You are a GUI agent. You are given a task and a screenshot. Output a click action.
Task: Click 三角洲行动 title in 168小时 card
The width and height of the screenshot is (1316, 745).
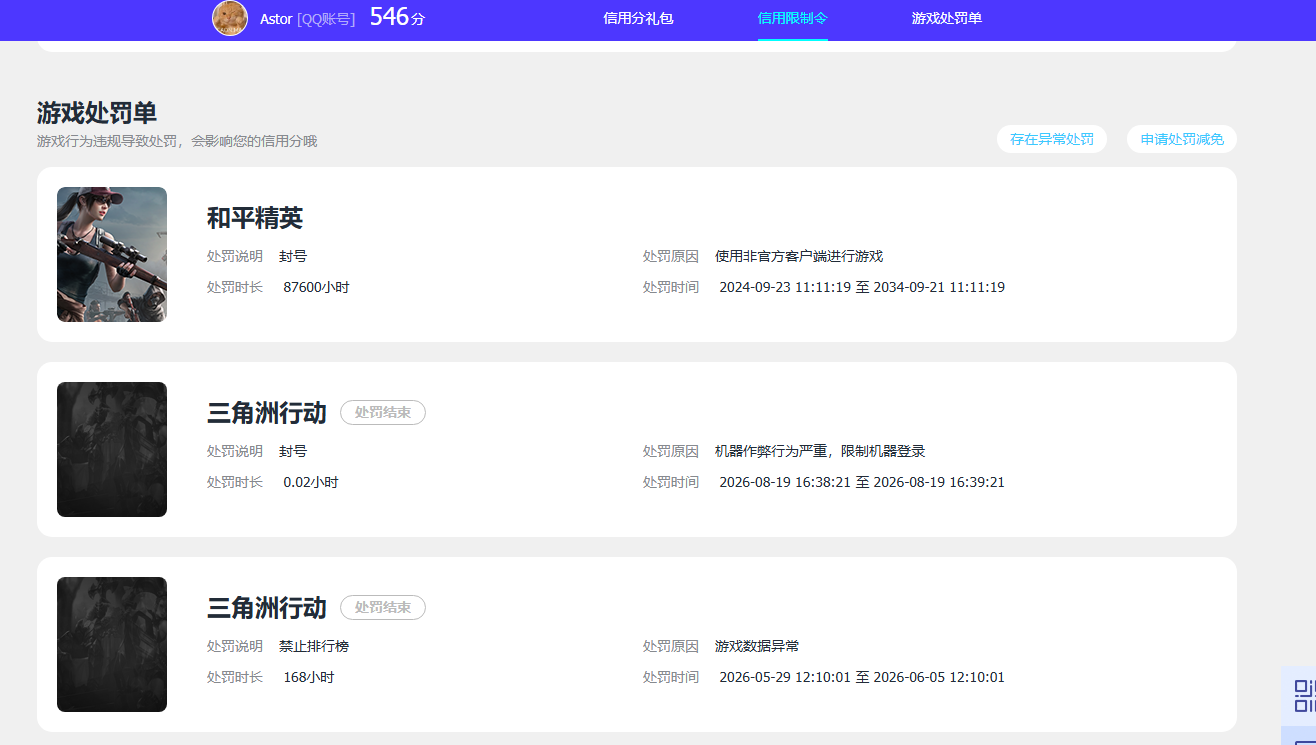pos(267,607)
